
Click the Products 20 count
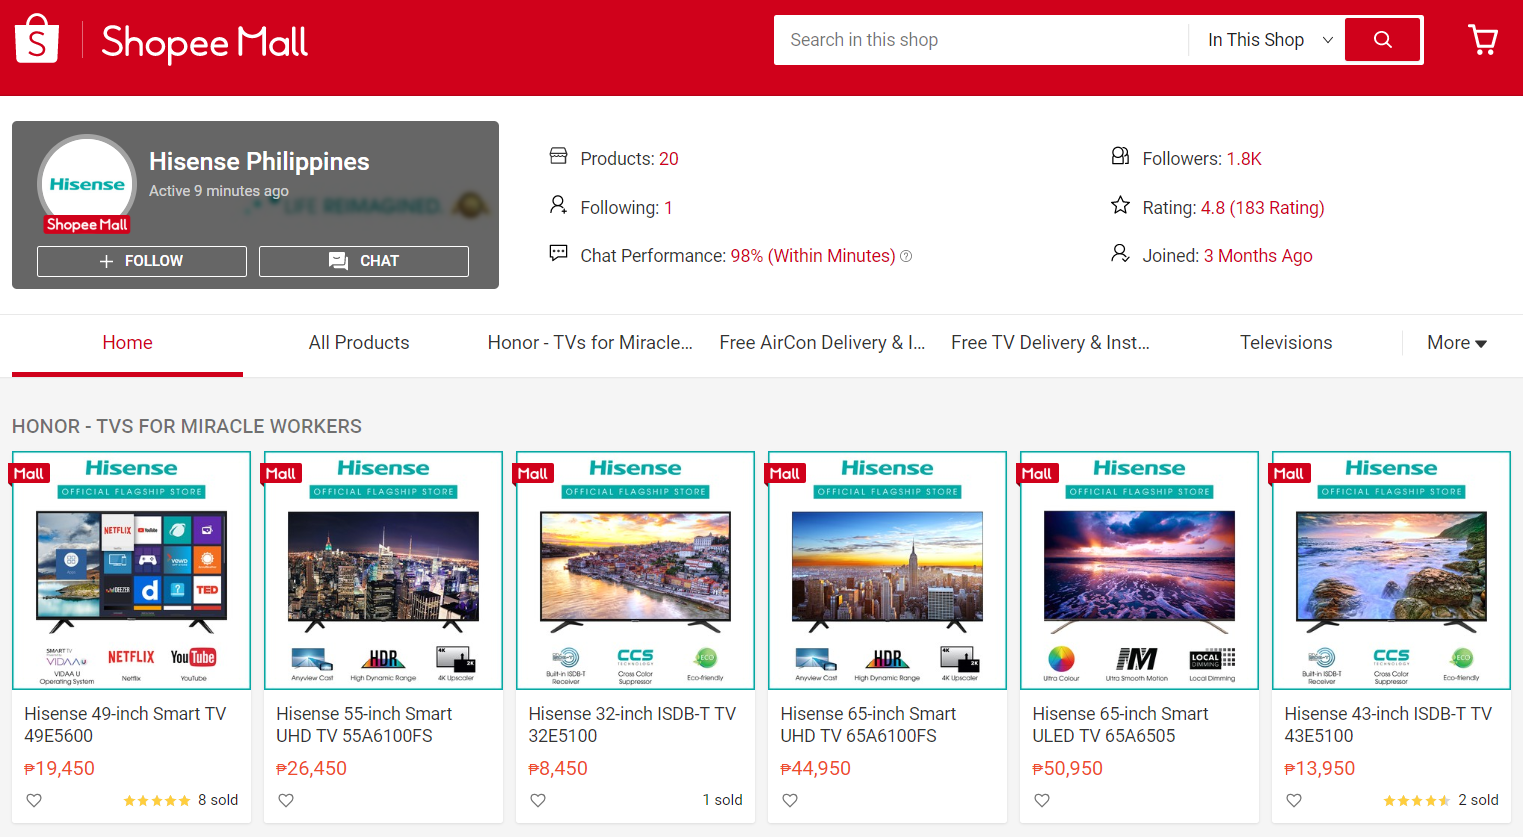pos(669,159)
